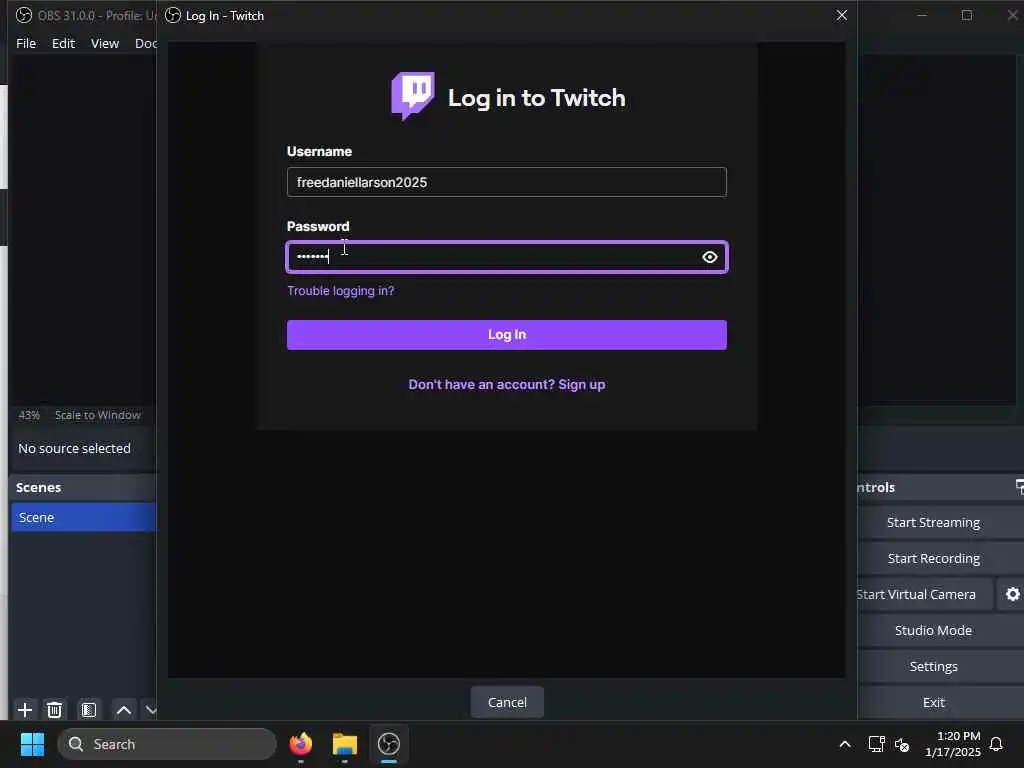The height and width of the screenshot is (768, 1024).
Task: Click No source selected label
Action: [74, 449]
